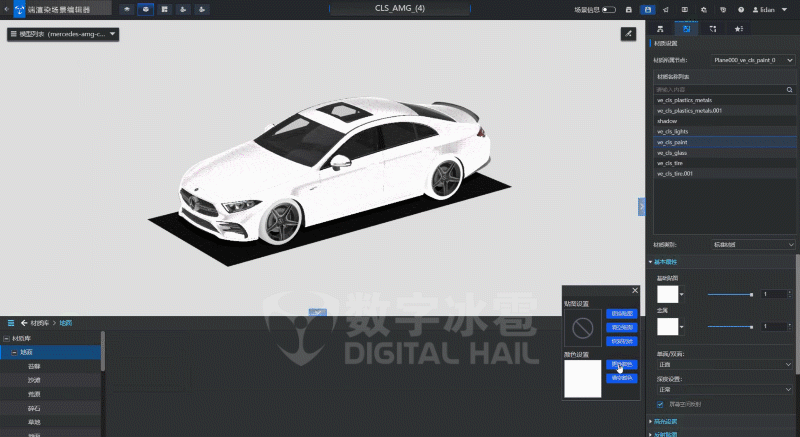Image resolution: width=800 pixels, height=437 pixels.
Task: Click the base map white color swatch
Action: [667, 294]
